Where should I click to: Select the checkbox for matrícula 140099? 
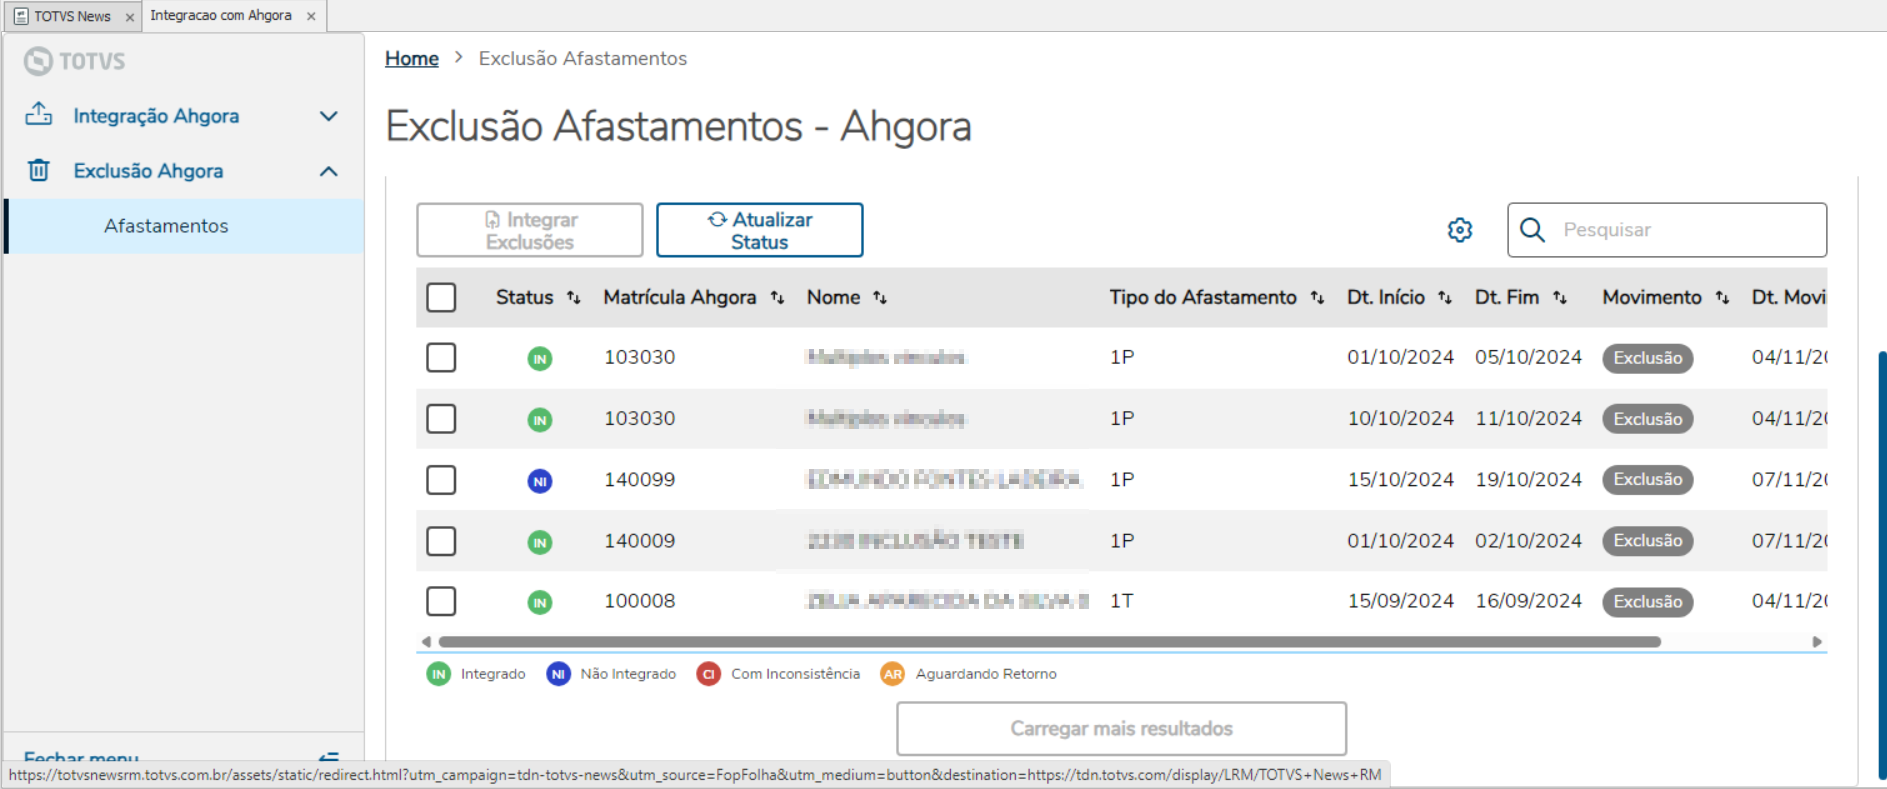(x=441, y=480)
